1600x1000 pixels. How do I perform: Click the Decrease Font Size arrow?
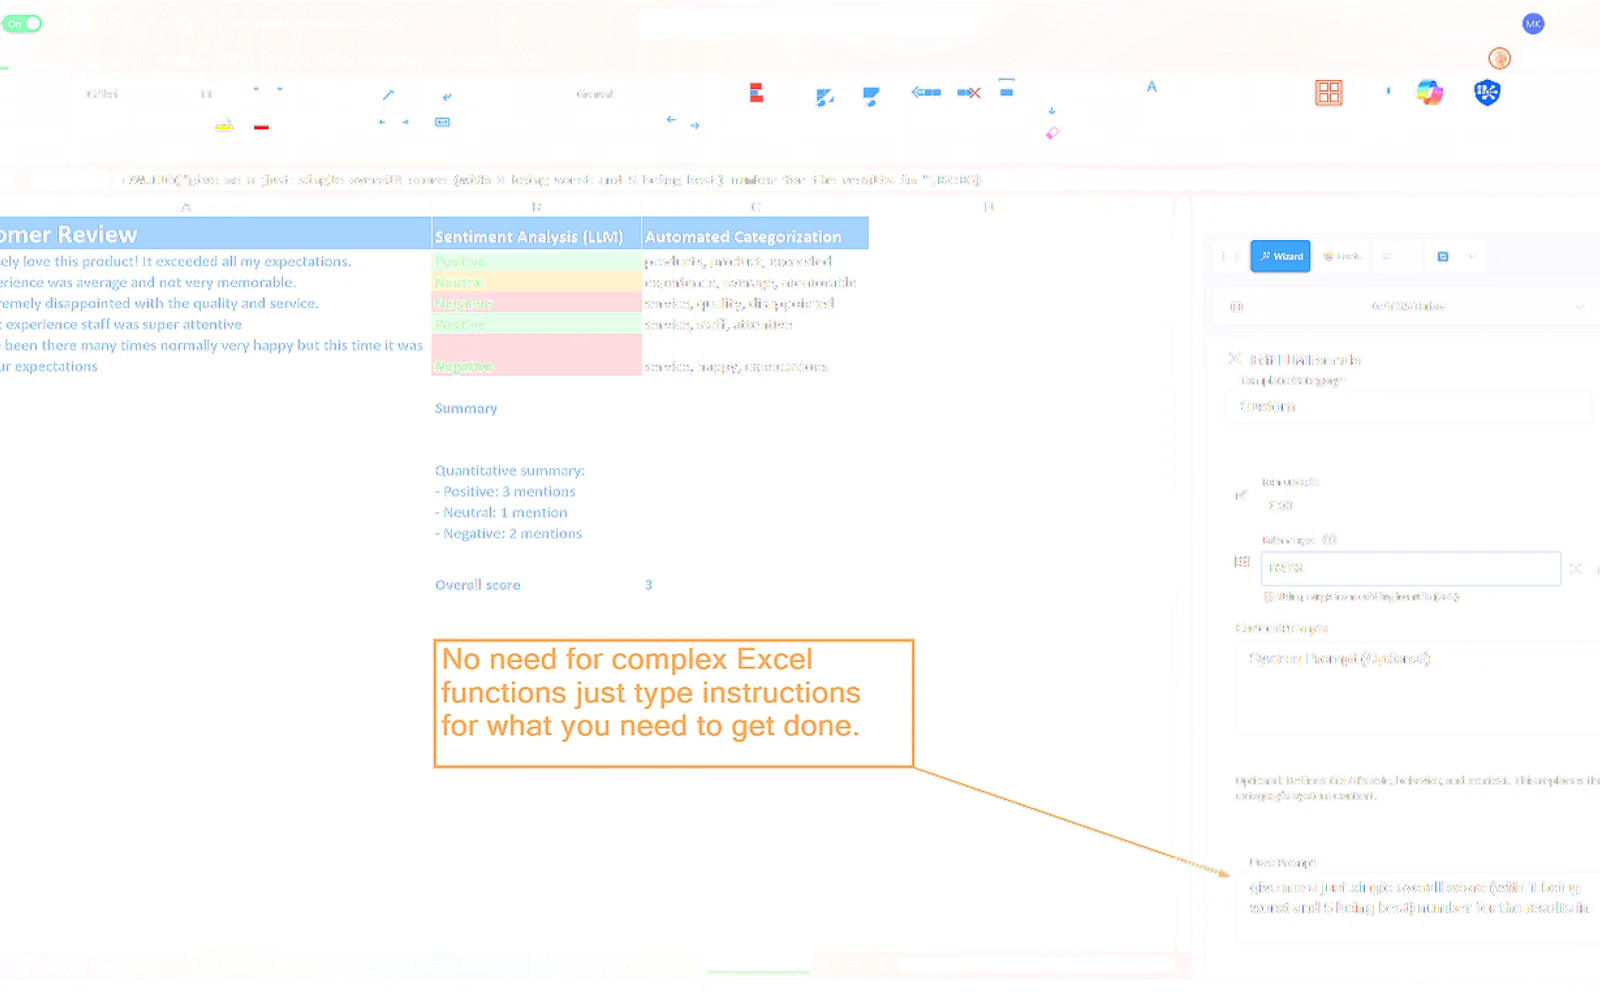[280, 89]
